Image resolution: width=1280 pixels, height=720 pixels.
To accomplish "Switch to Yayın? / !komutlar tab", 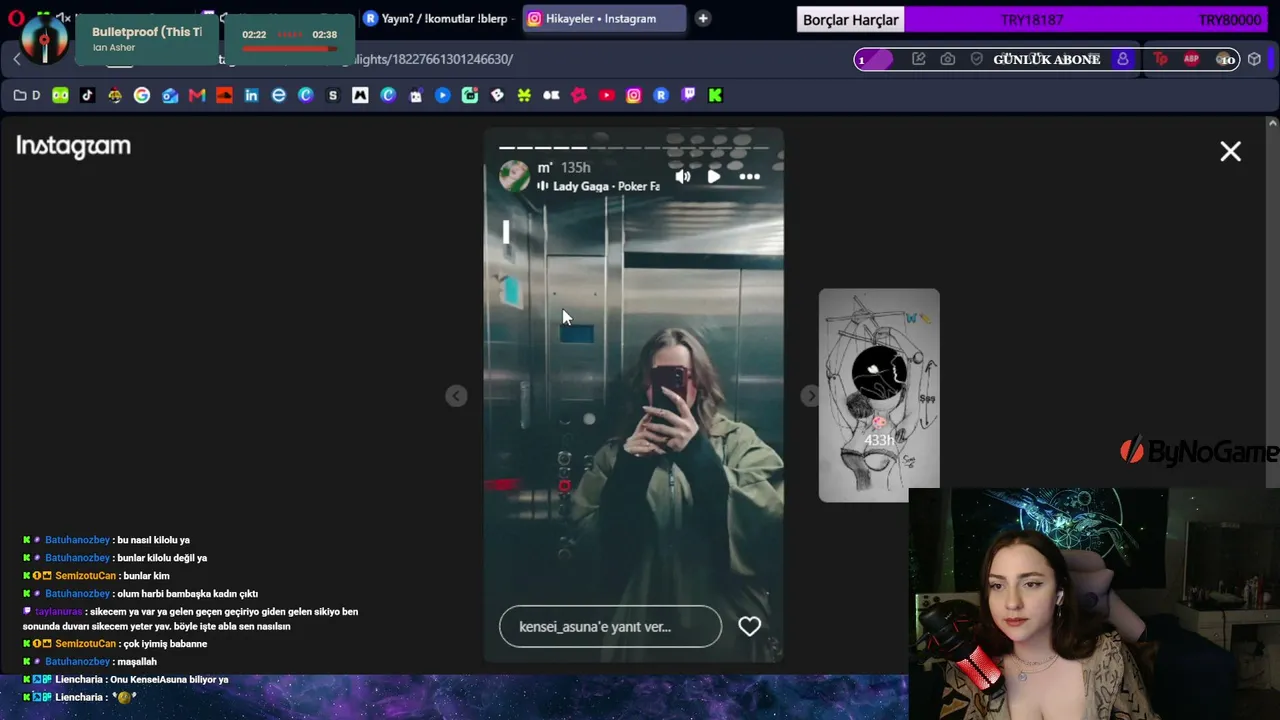I will click(437, 18).
